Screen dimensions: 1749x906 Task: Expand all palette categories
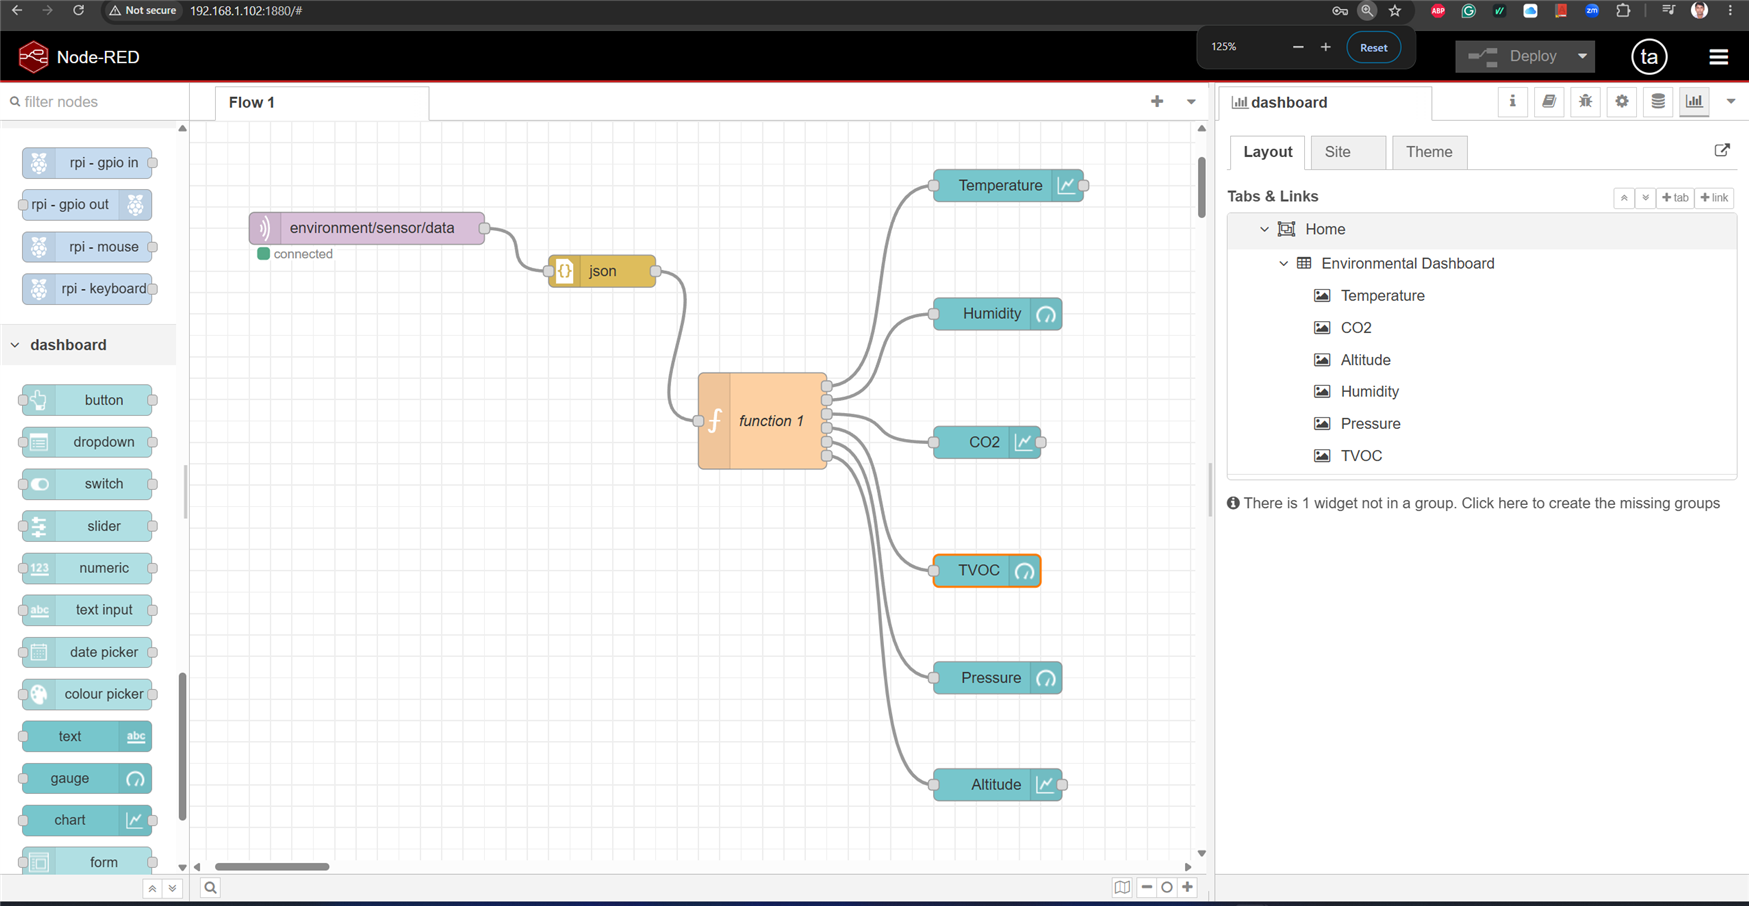point(172,888)
